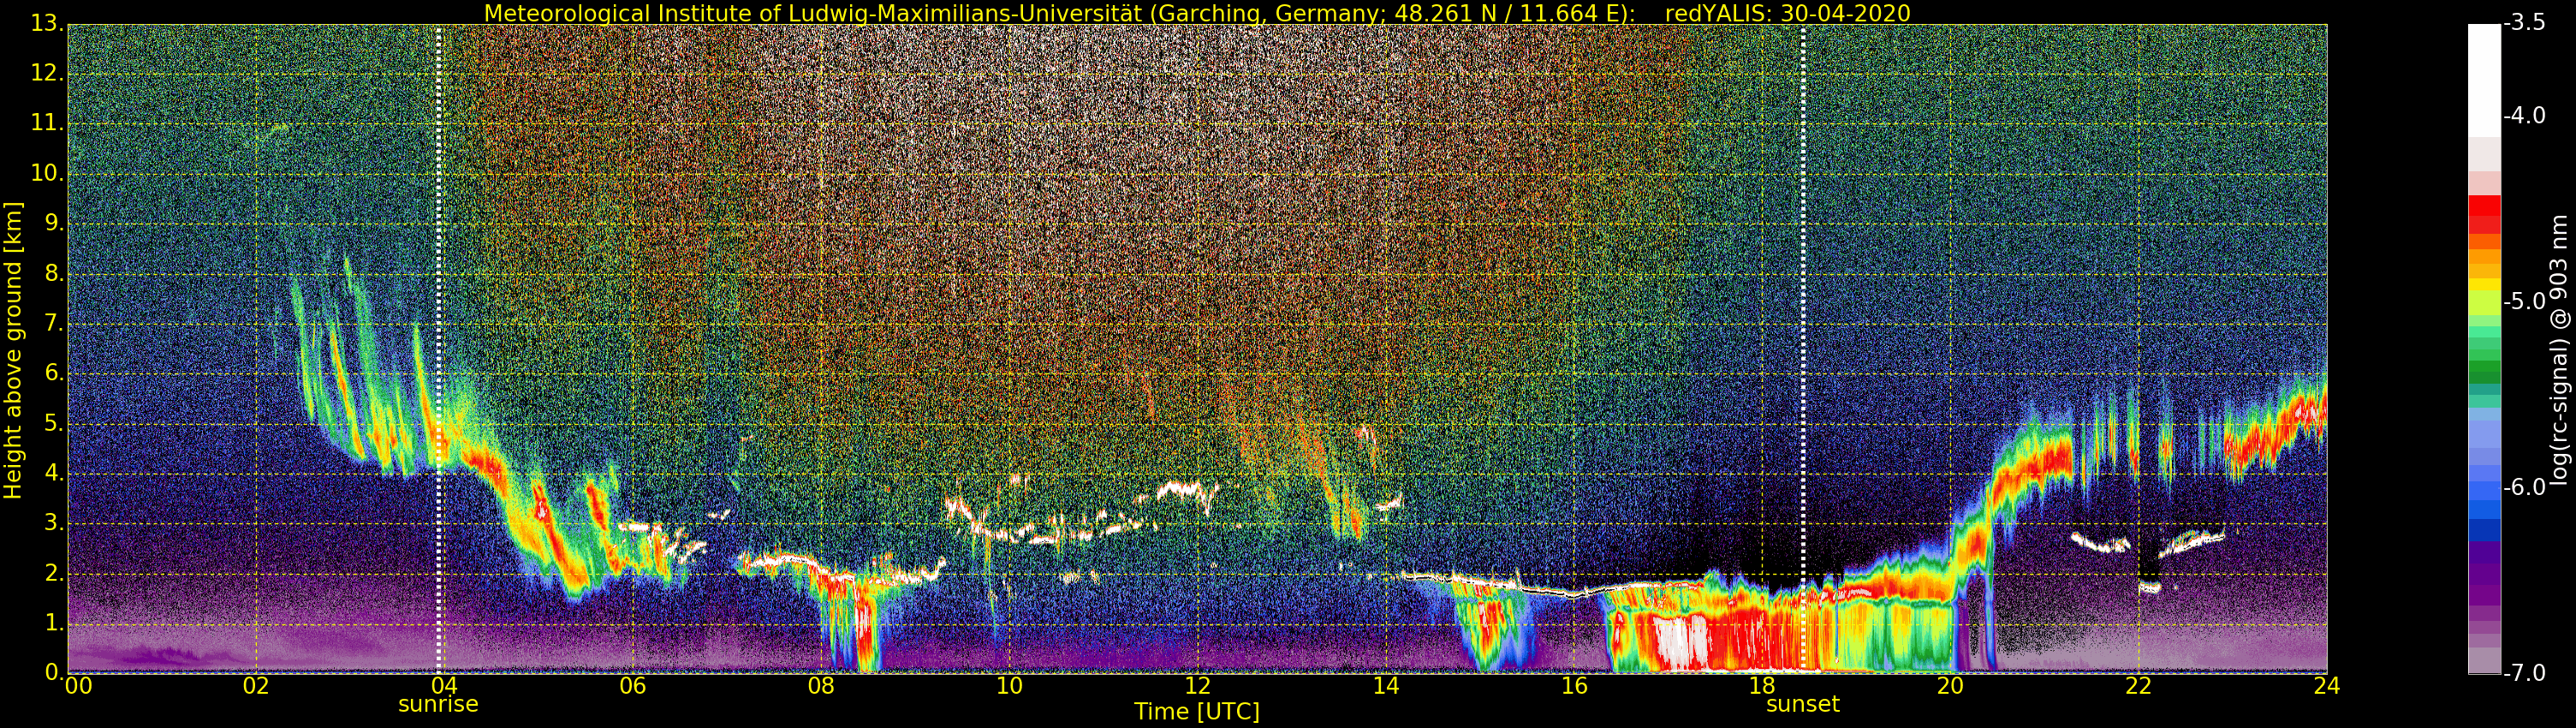Click the 'sunset' label below the time axis
This screenshot has width=2576, height=728.
point(1802,704)
